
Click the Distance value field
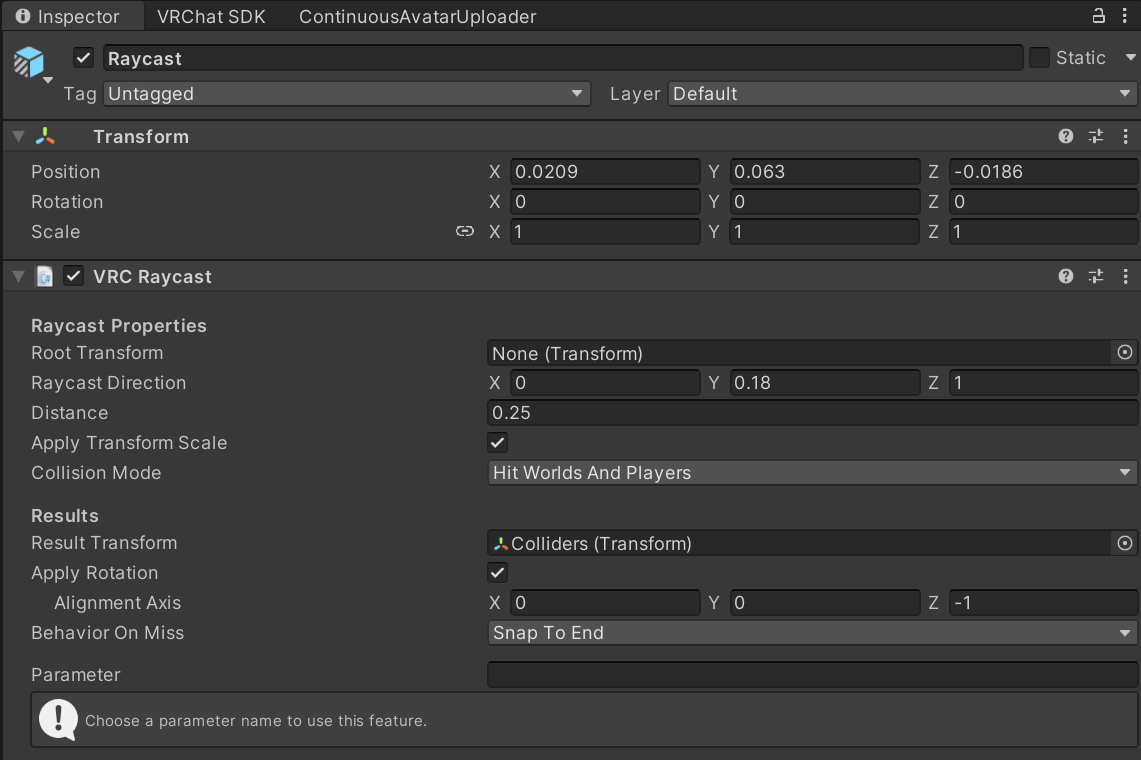pos(812,413)
